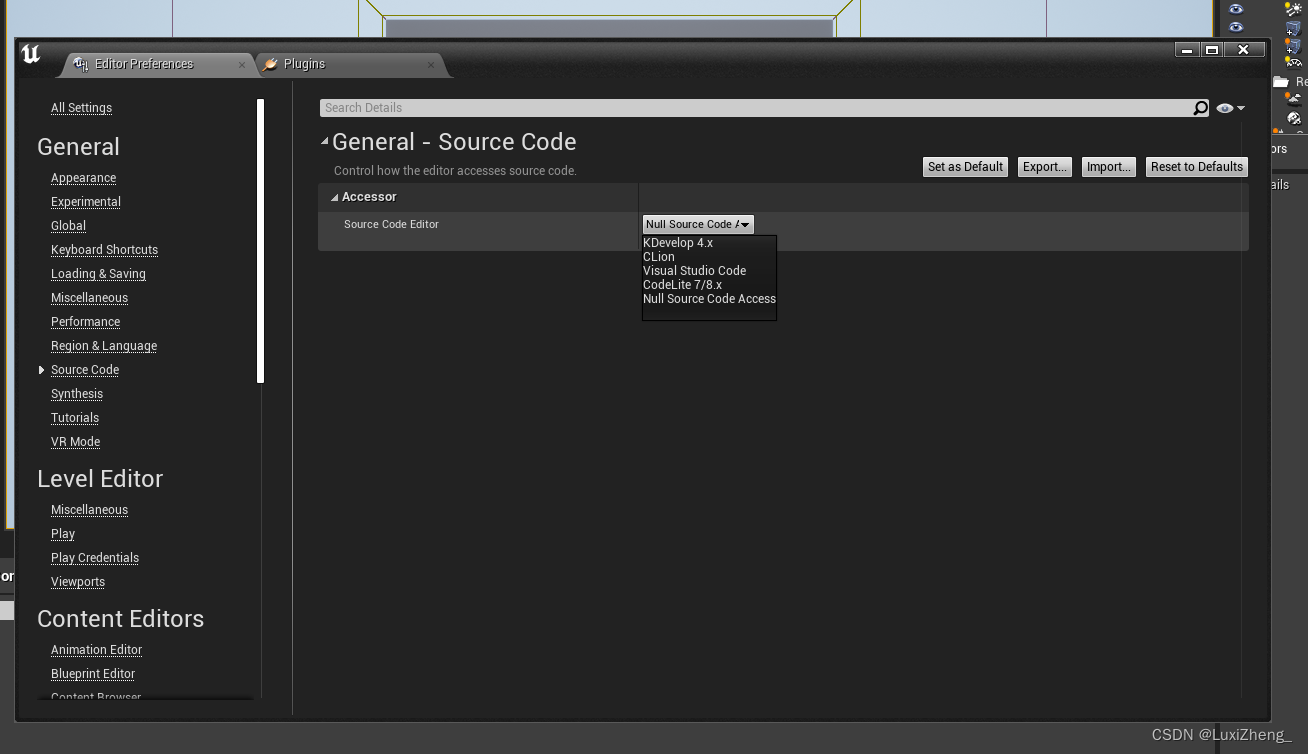The image size is (1308, 754).
Task: Maximize the Editor Preferences window
Action: (x=1212, y=50)
